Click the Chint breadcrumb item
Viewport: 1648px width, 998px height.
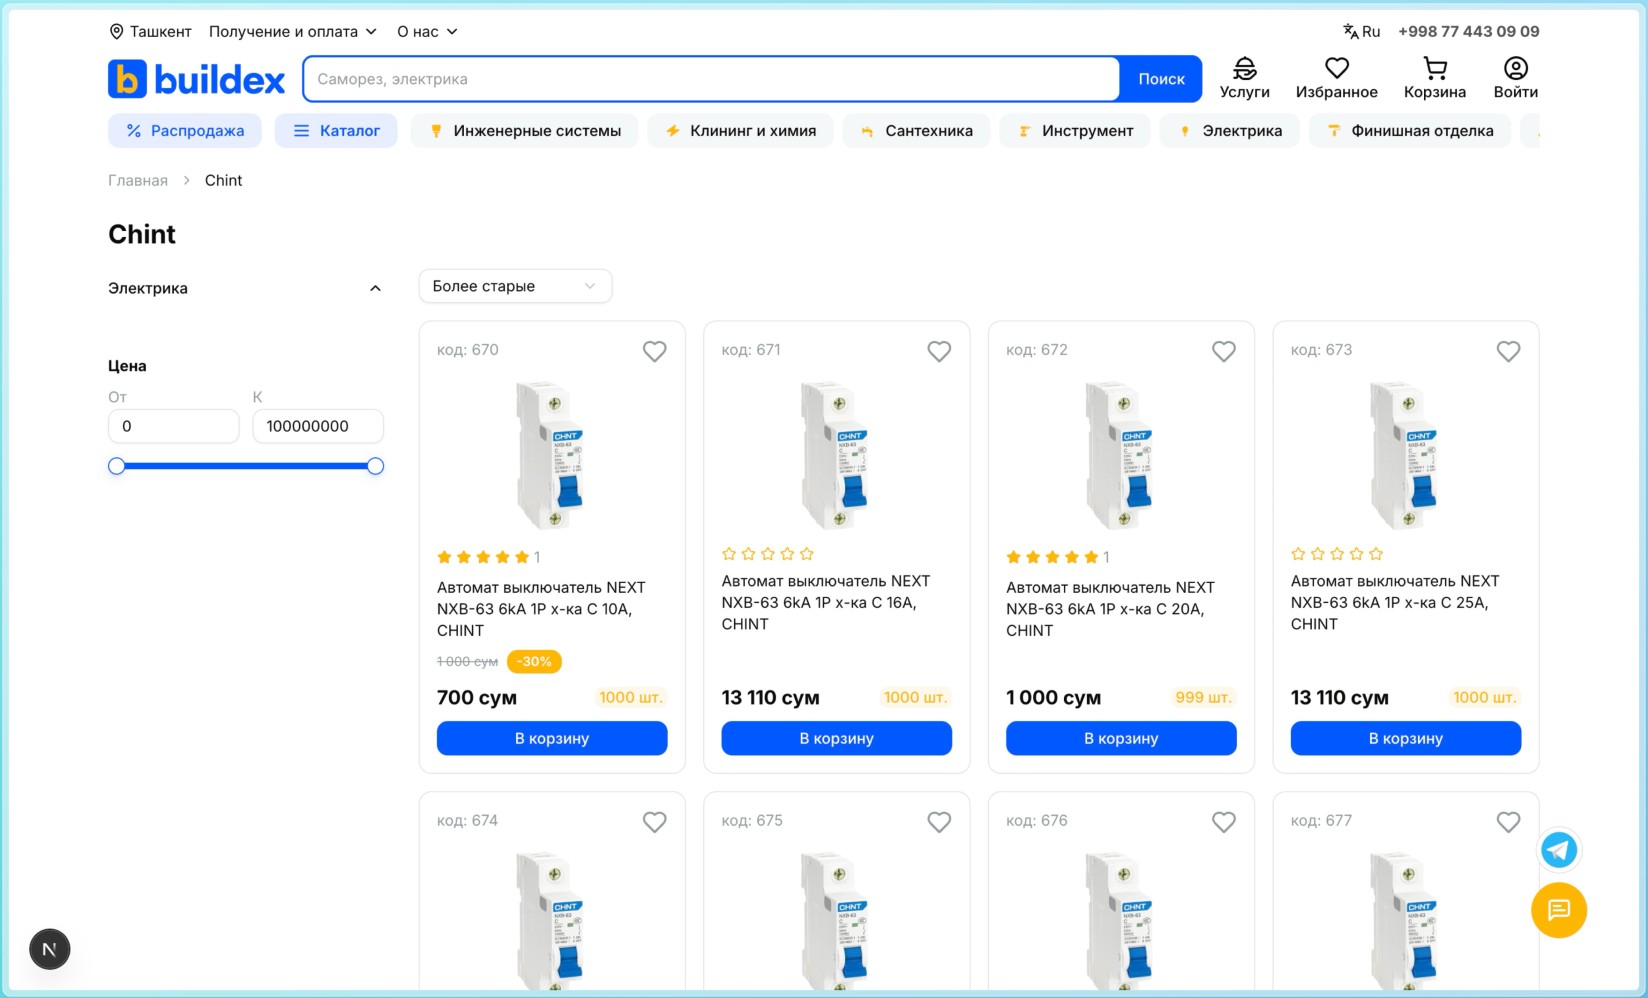(x=223, y=181)
